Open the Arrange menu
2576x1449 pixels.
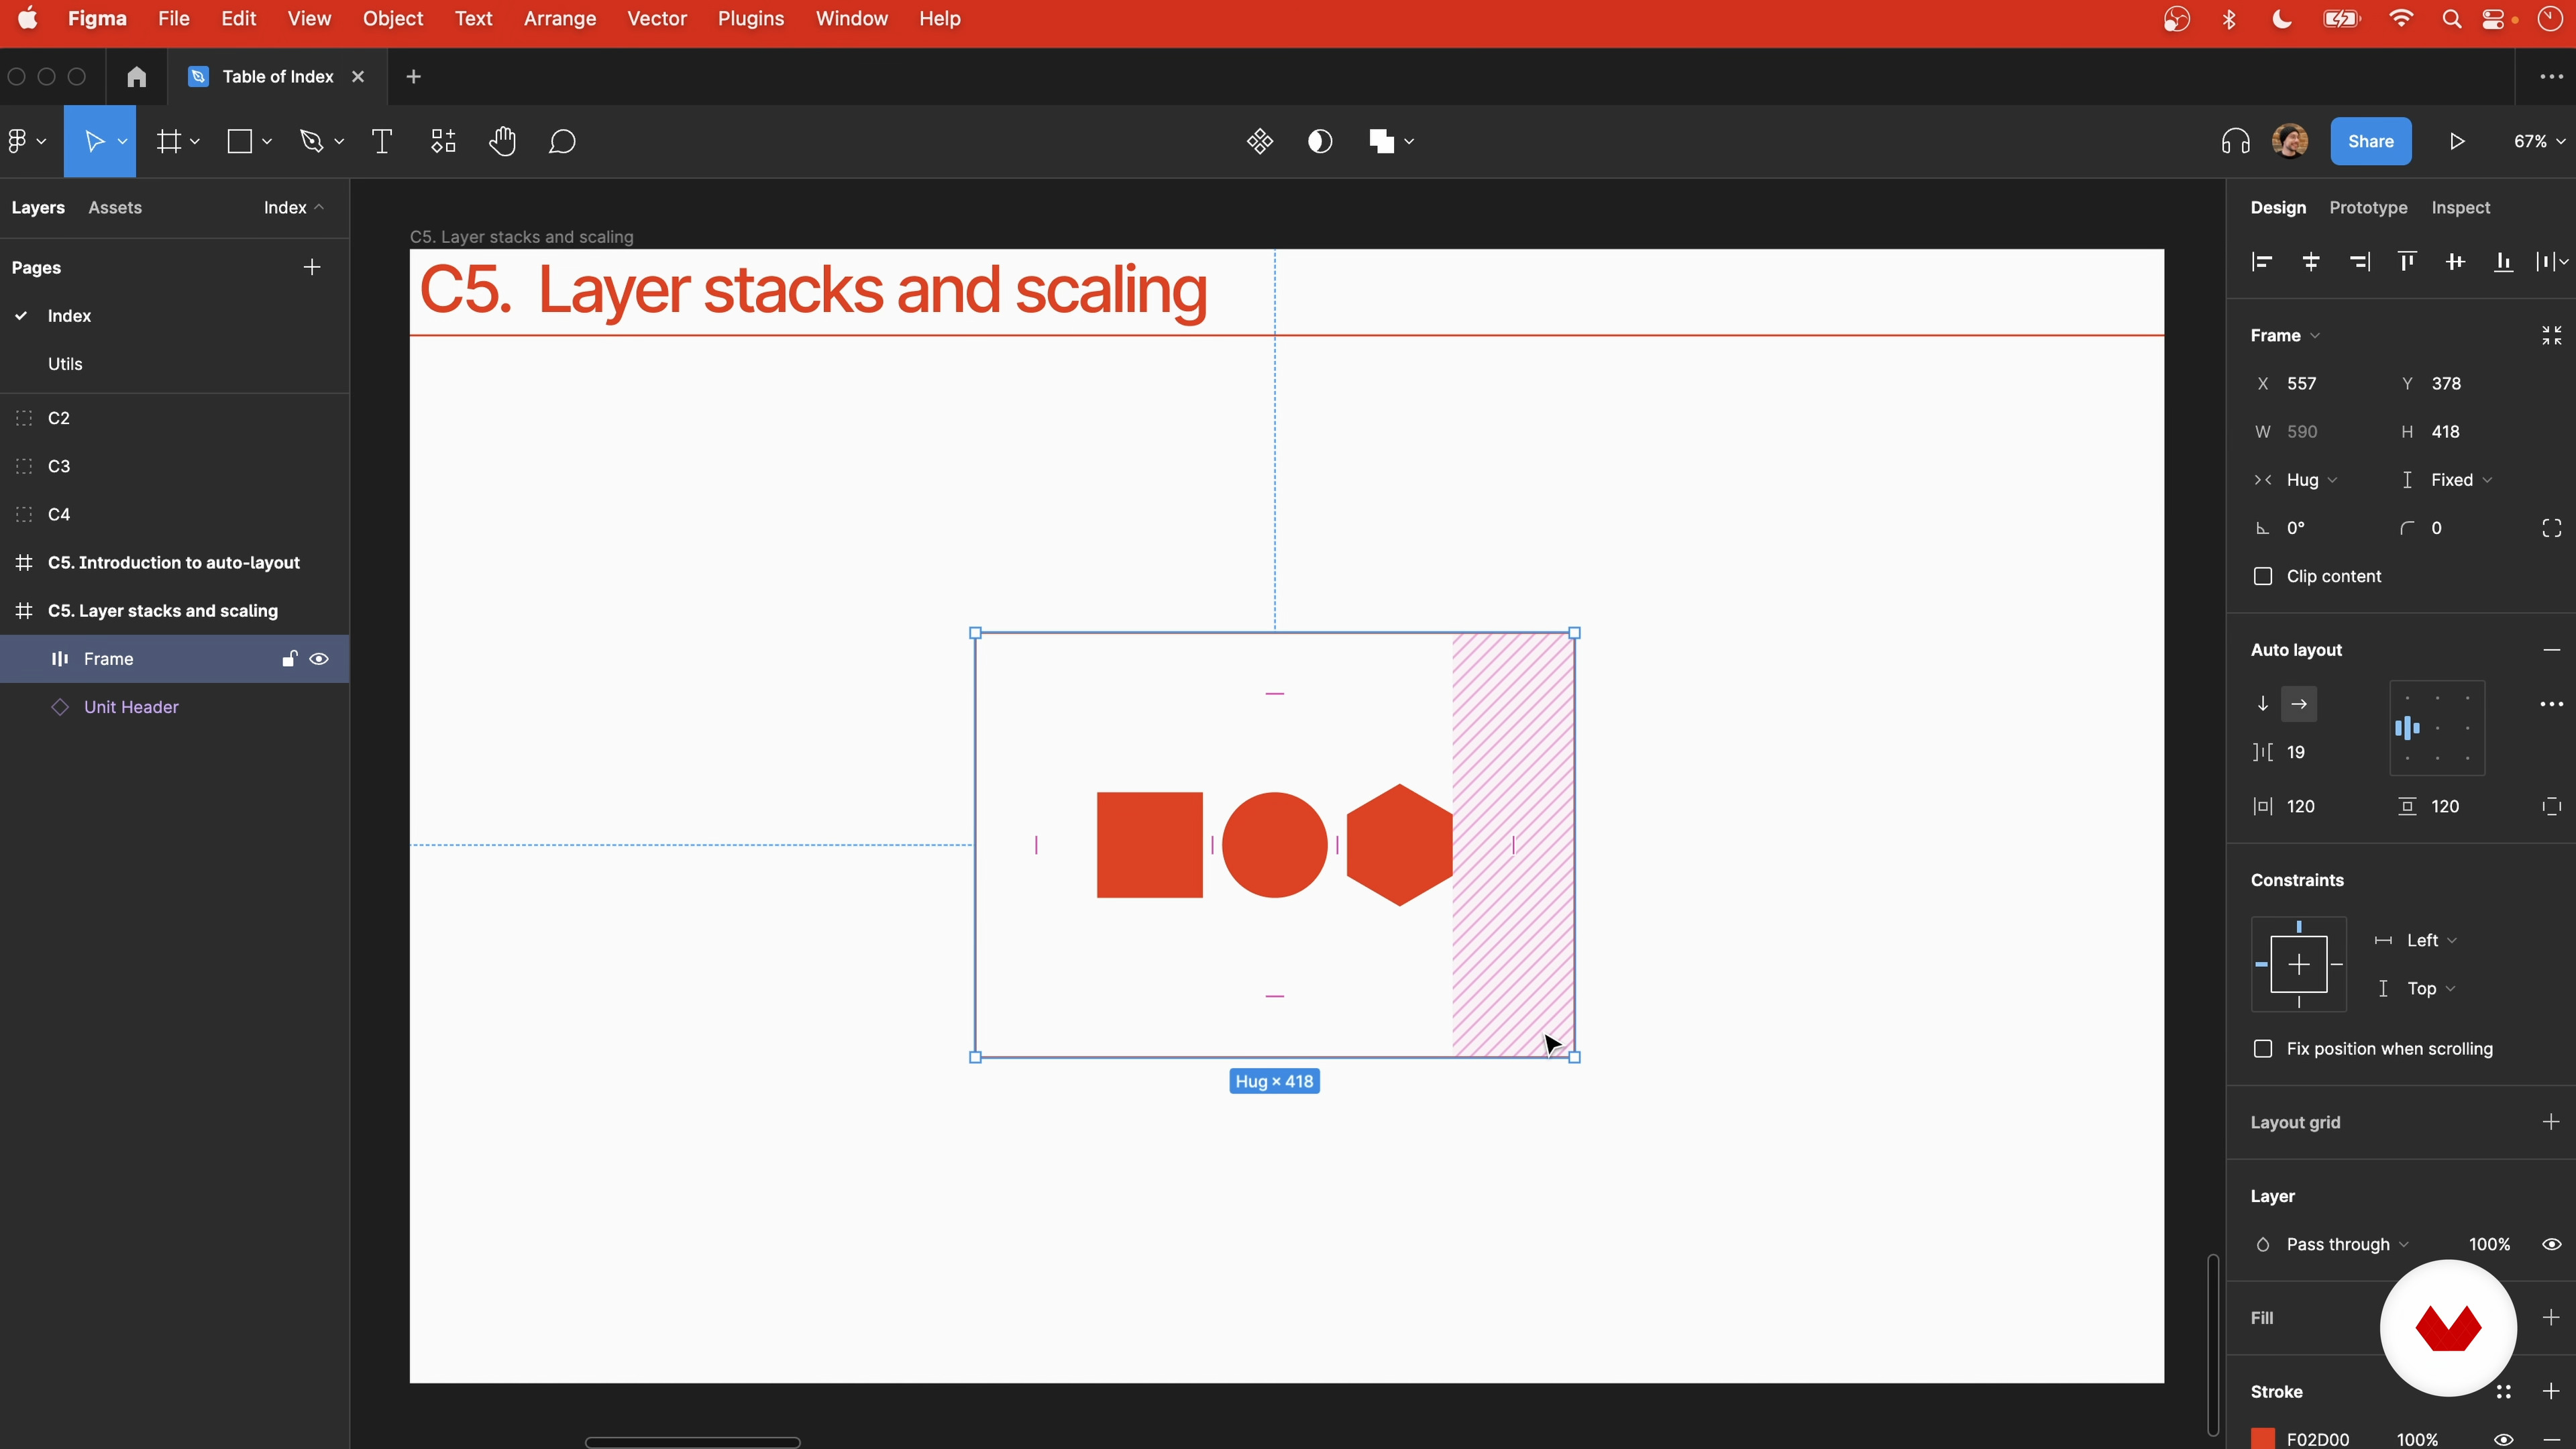pyautogui.click(x=560, y=19)
